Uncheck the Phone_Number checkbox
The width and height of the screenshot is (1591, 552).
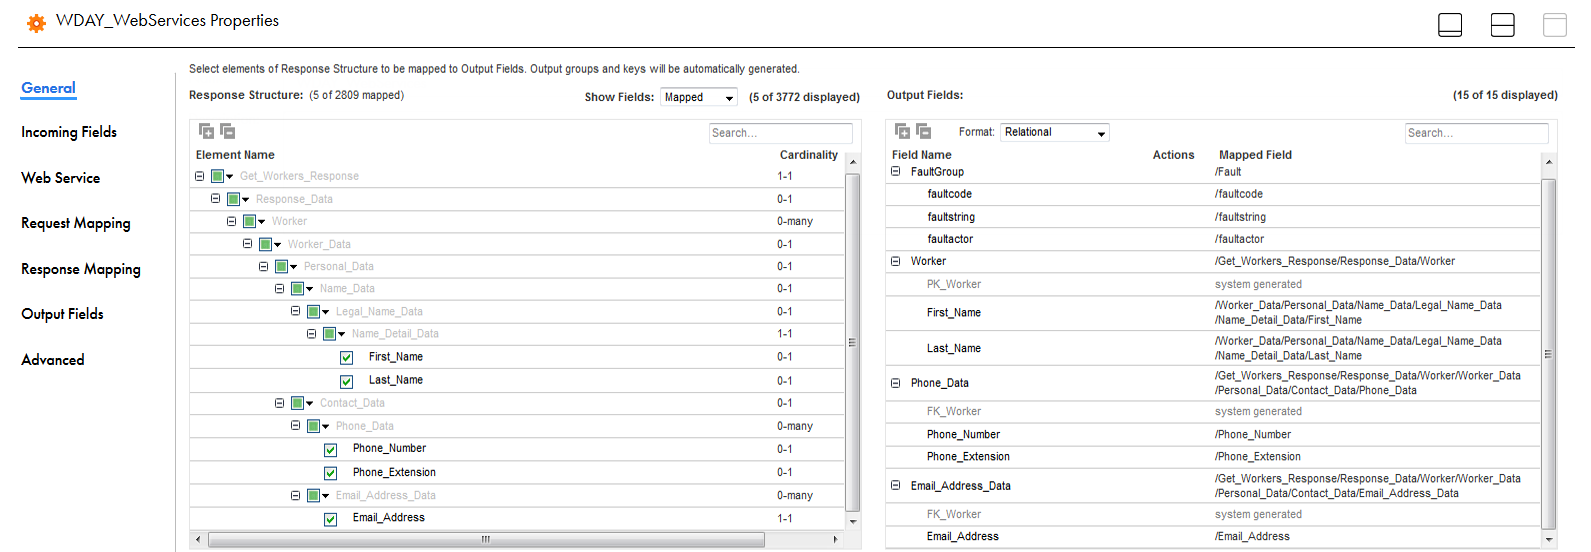pyautogui.click(x=330, y=450)
